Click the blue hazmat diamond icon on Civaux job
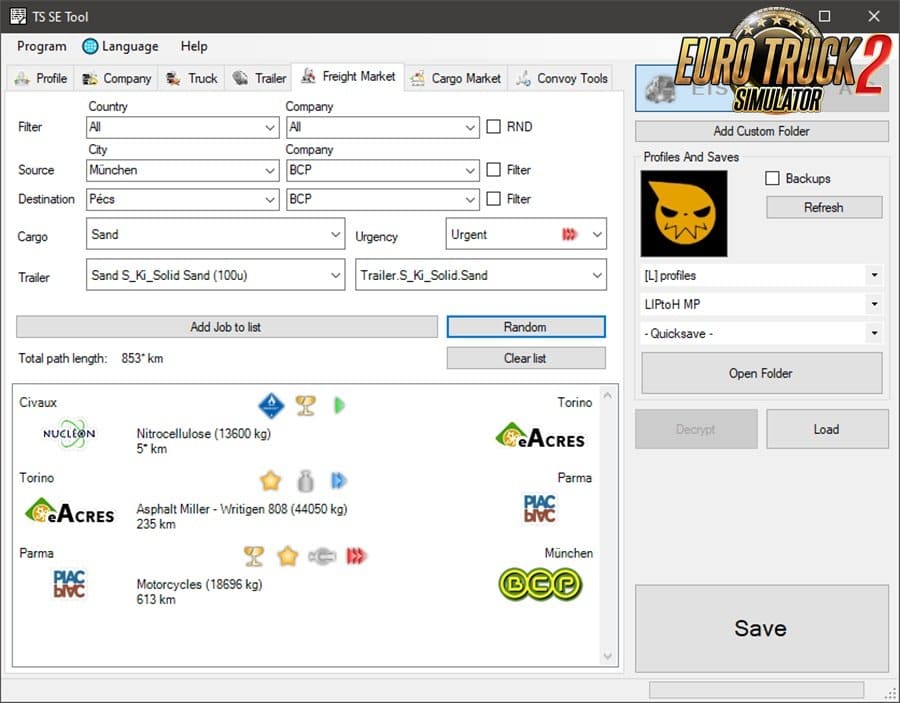900x703 pixels. pos(271,406)
